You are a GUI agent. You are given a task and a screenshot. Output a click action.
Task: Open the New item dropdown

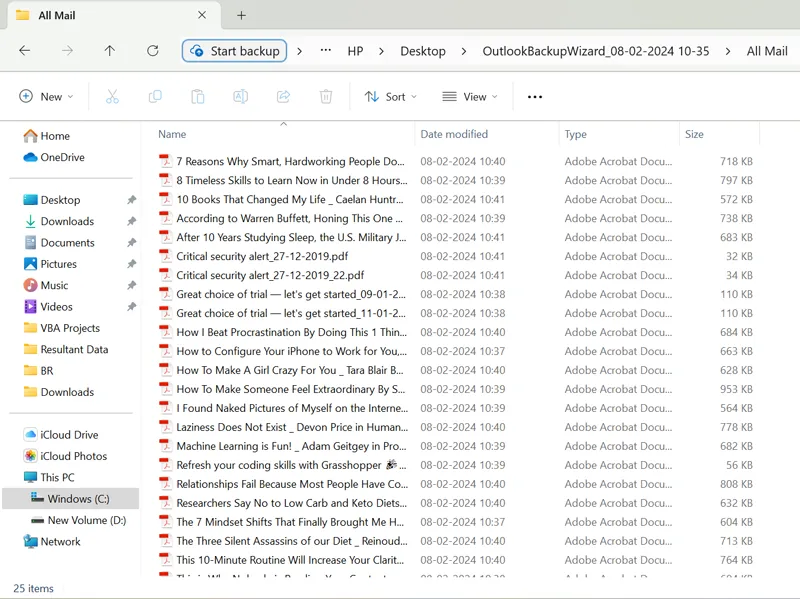coord(46,97)
